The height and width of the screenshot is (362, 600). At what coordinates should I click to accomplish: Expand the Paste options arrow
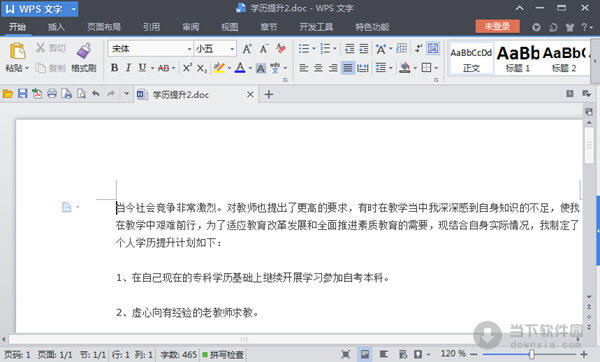tap(27, 68)
